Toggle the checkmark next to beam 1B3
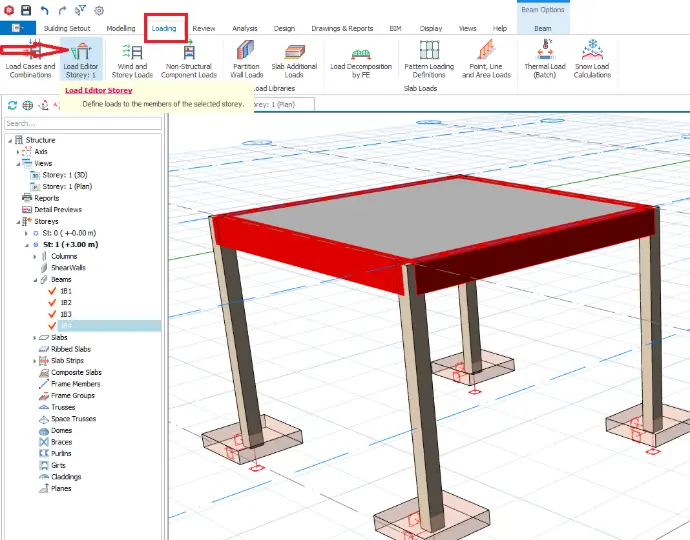 coord(52,314)
